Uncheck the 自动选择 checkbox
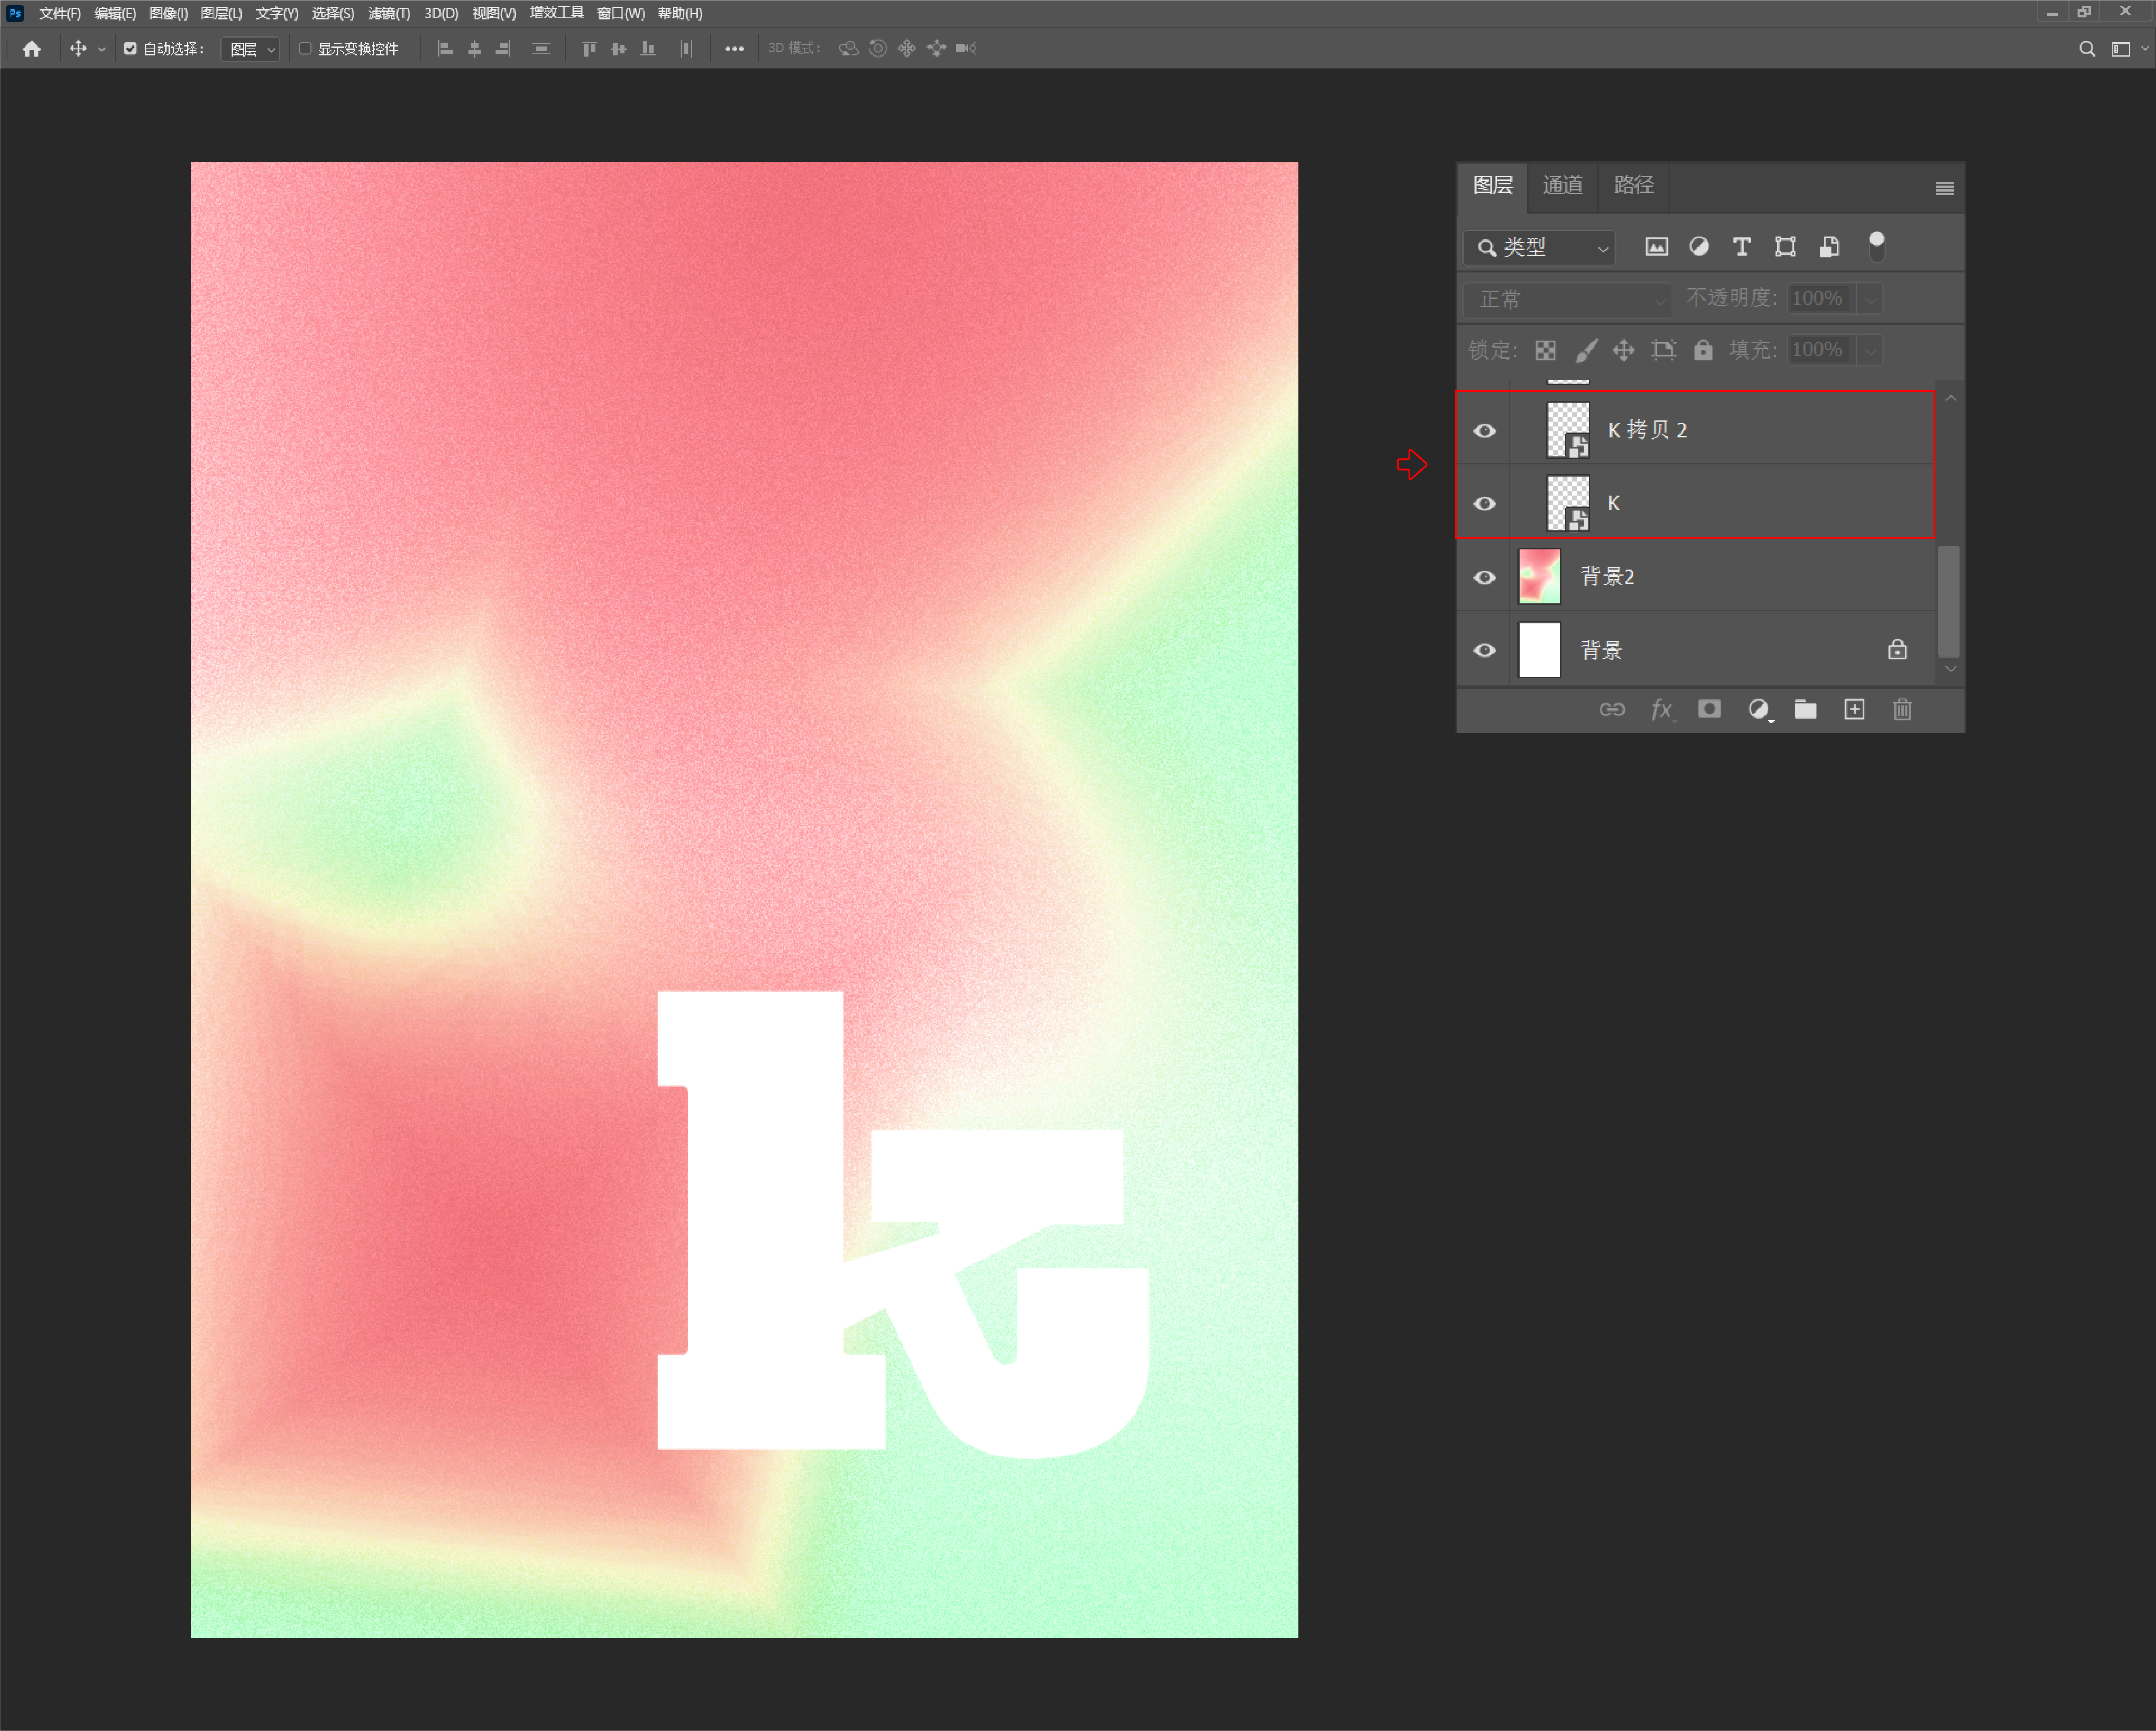The image size is (2156, 1731). point(130,49)
